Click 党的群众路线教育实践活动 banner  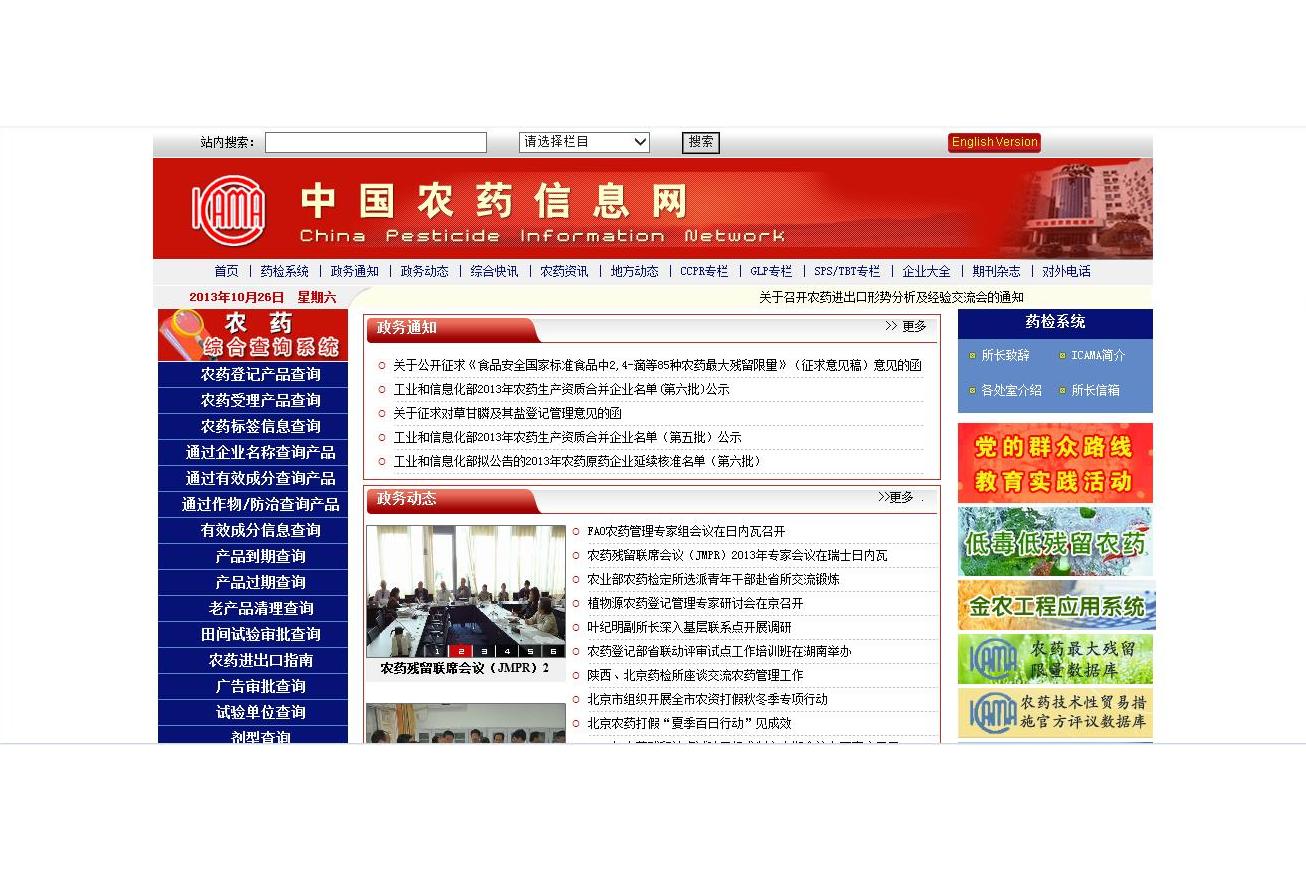[x=1055, y=463]
